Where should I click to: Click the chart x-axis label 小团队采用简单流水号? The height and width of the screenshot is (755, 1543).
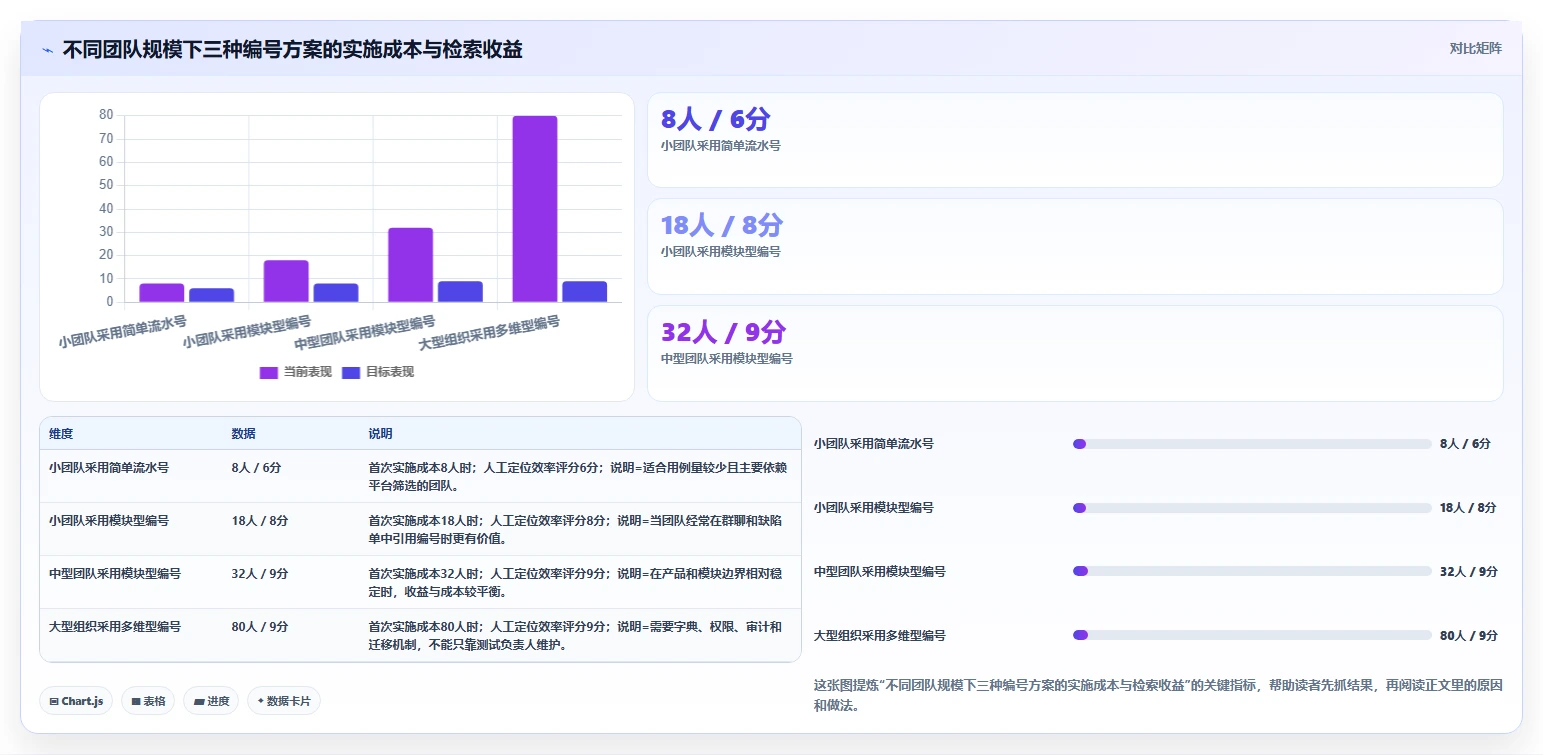click(x=123, y=332)
